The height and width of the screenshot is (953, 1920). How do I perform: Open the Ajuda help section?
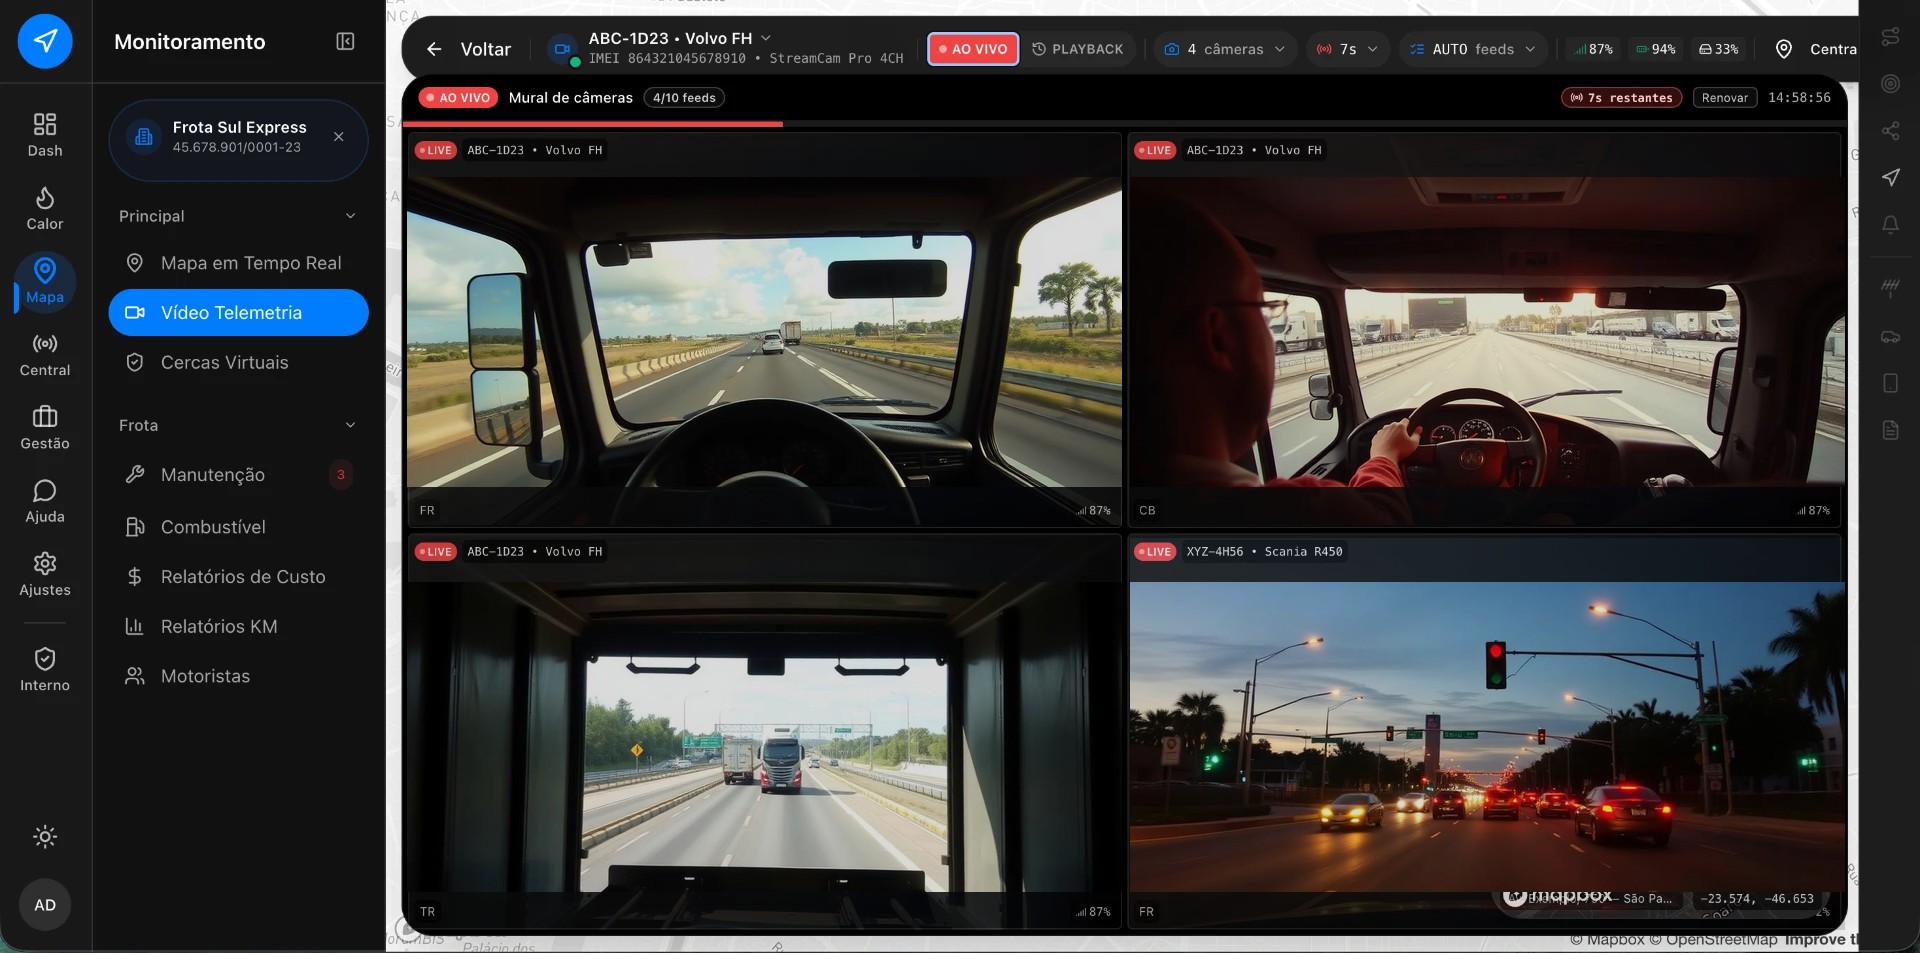(45, 502)
